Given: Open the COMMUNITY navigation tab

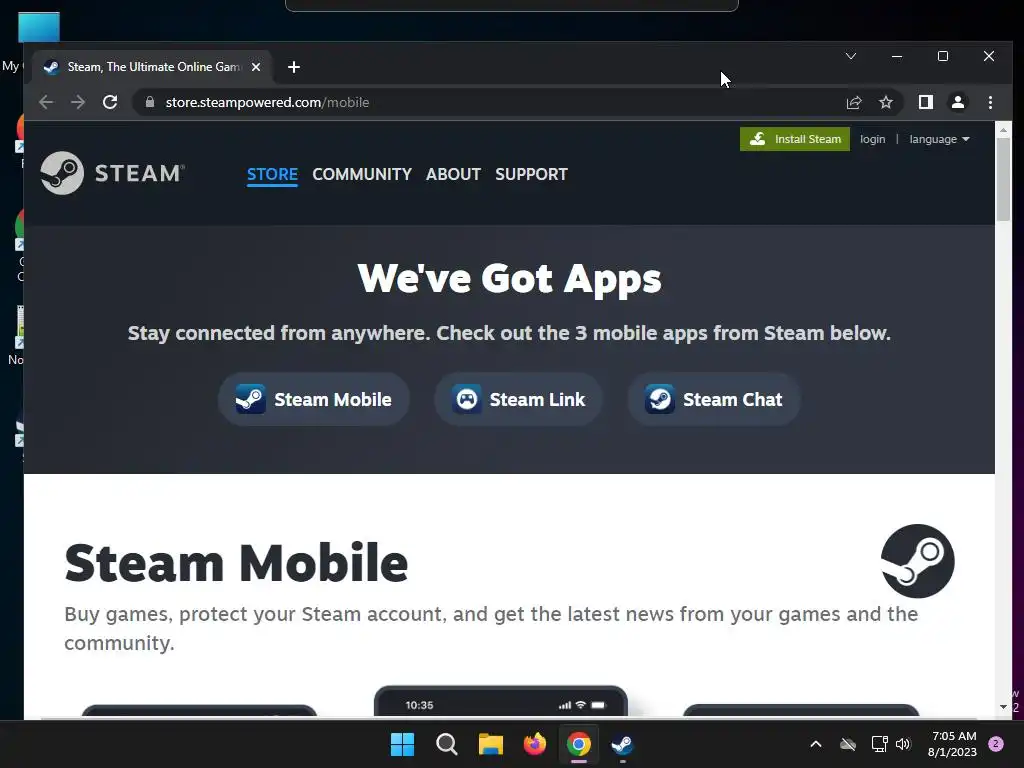Looking at the screenshot, I should [362, 174].
